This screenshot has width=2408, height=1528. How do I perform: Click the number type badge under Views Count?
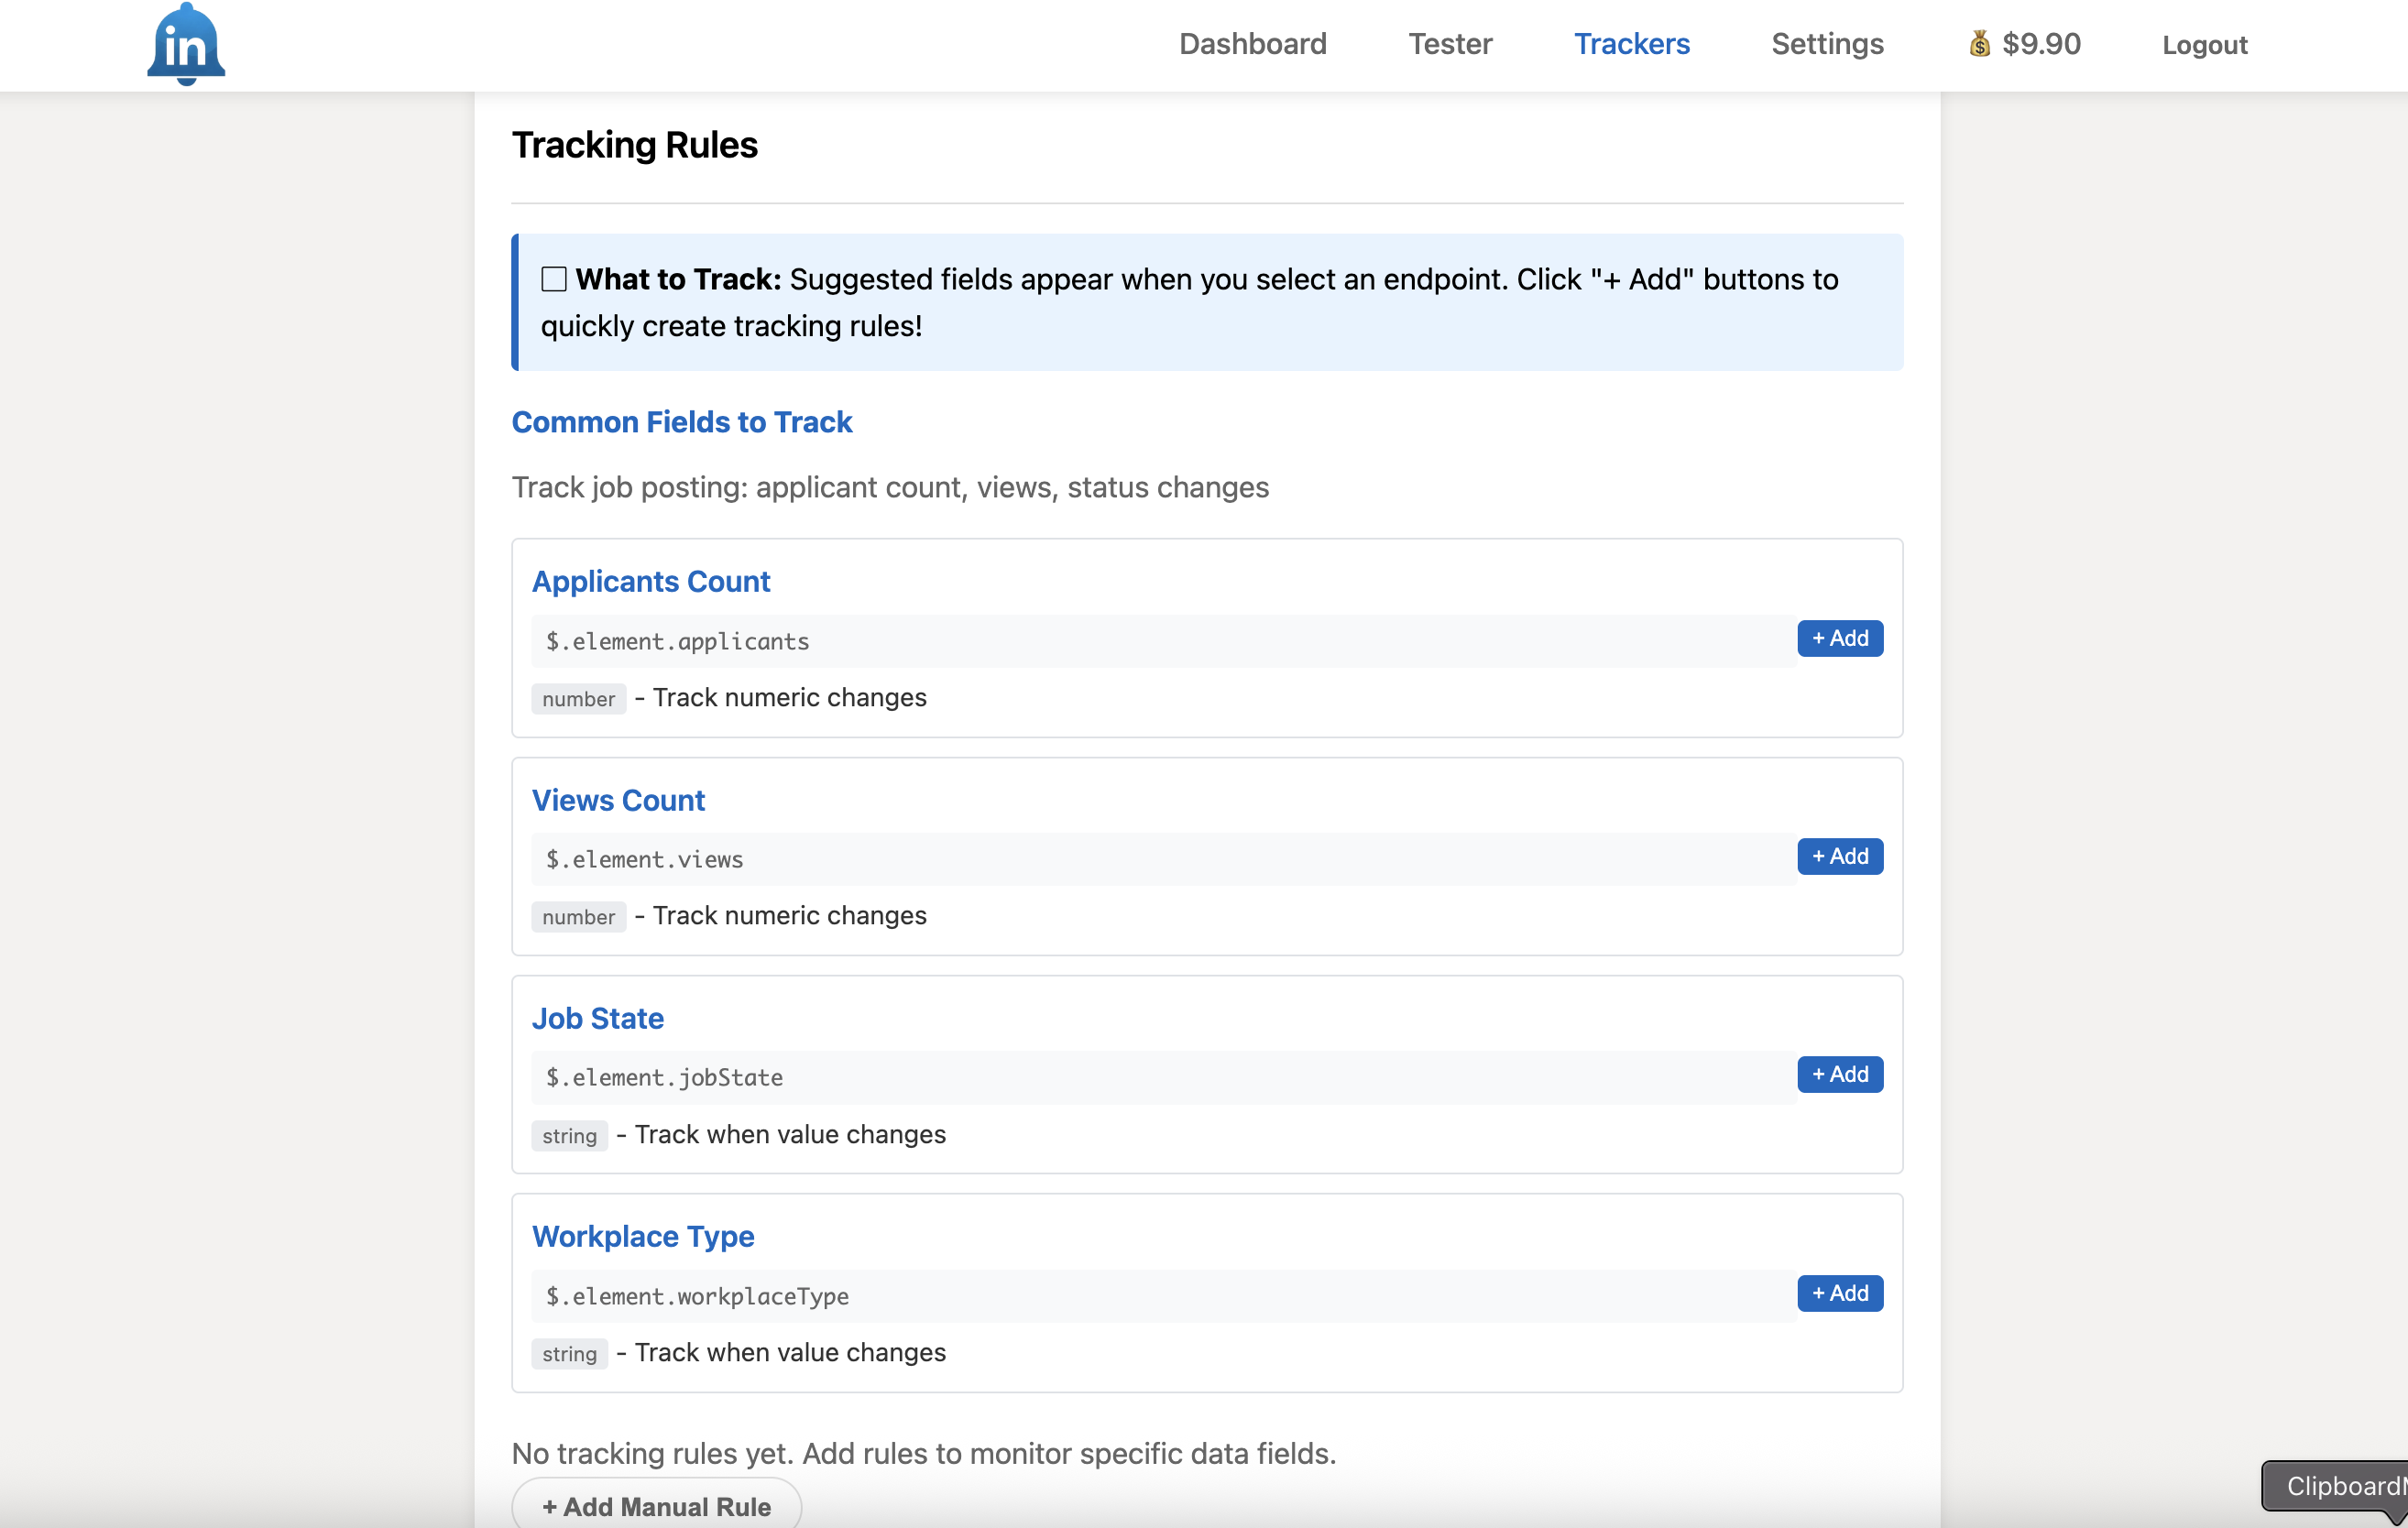click(578, 916)
